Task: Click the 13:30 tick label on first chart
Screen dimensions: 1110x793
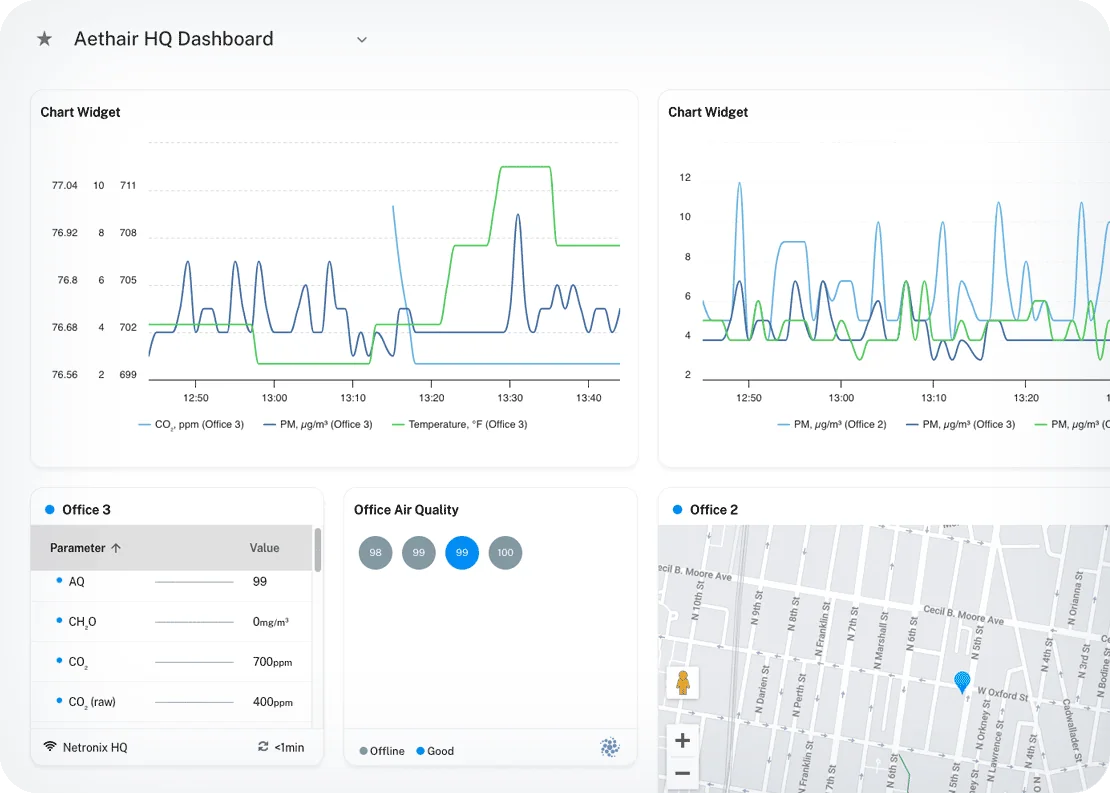Action: pos(510,398)
